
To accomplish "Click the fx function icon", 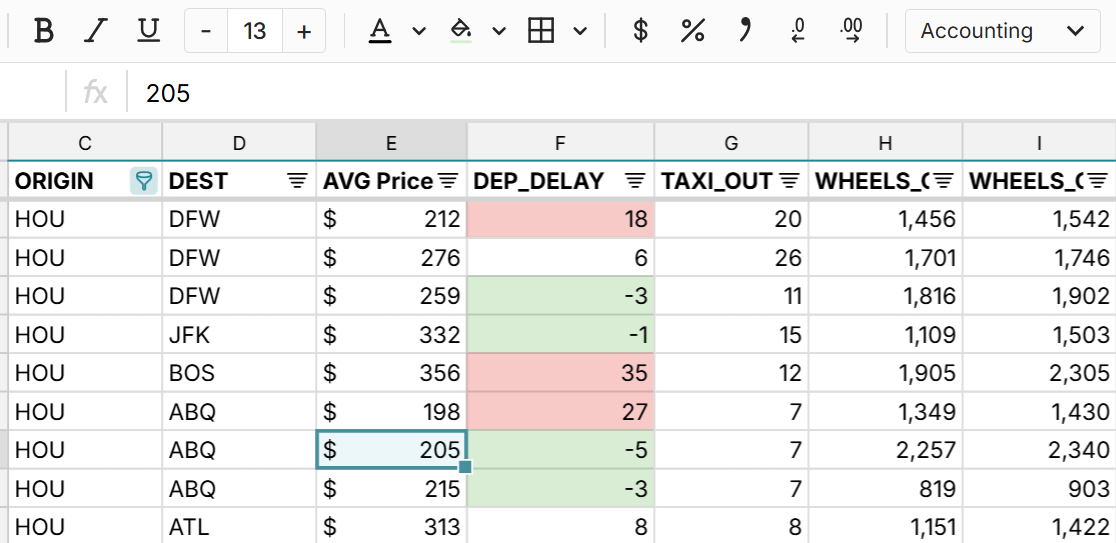I will pos(96,93).
